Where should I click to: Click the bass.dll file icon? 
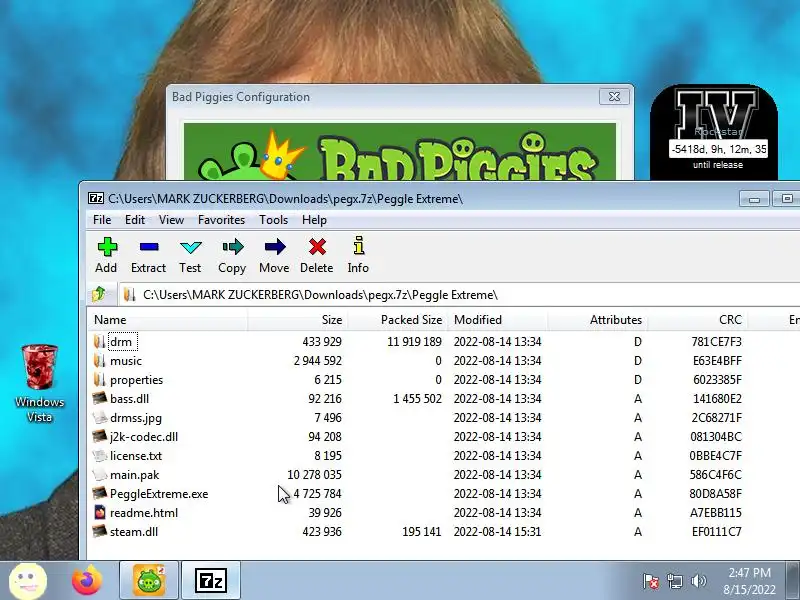(x=99, y=398)
